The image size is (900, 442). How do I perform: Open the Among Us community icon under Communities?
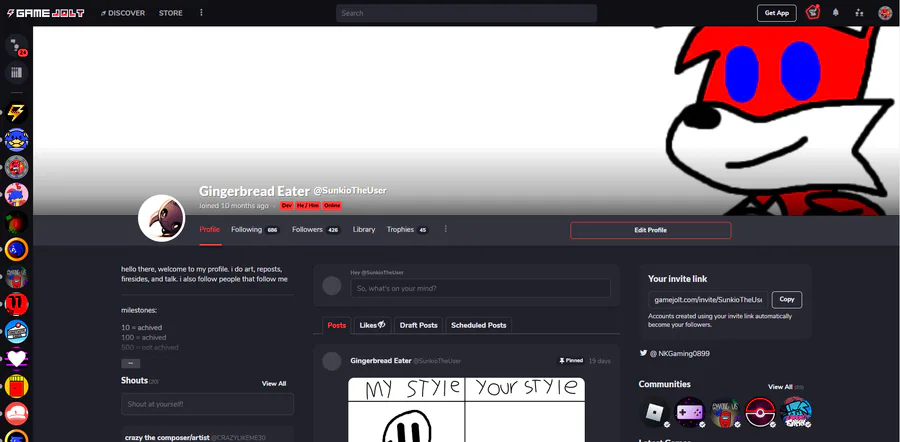725,412
